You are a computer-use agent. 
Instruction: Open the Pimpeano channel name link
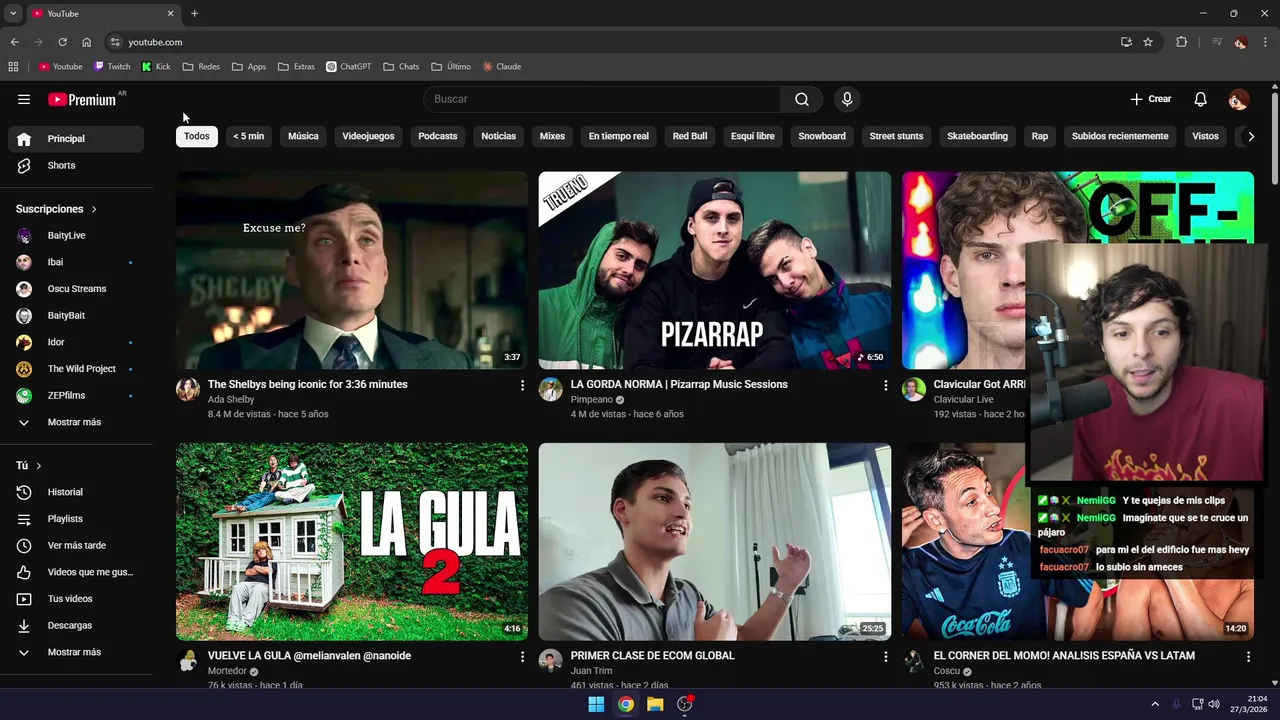click(x=591, y=400)
